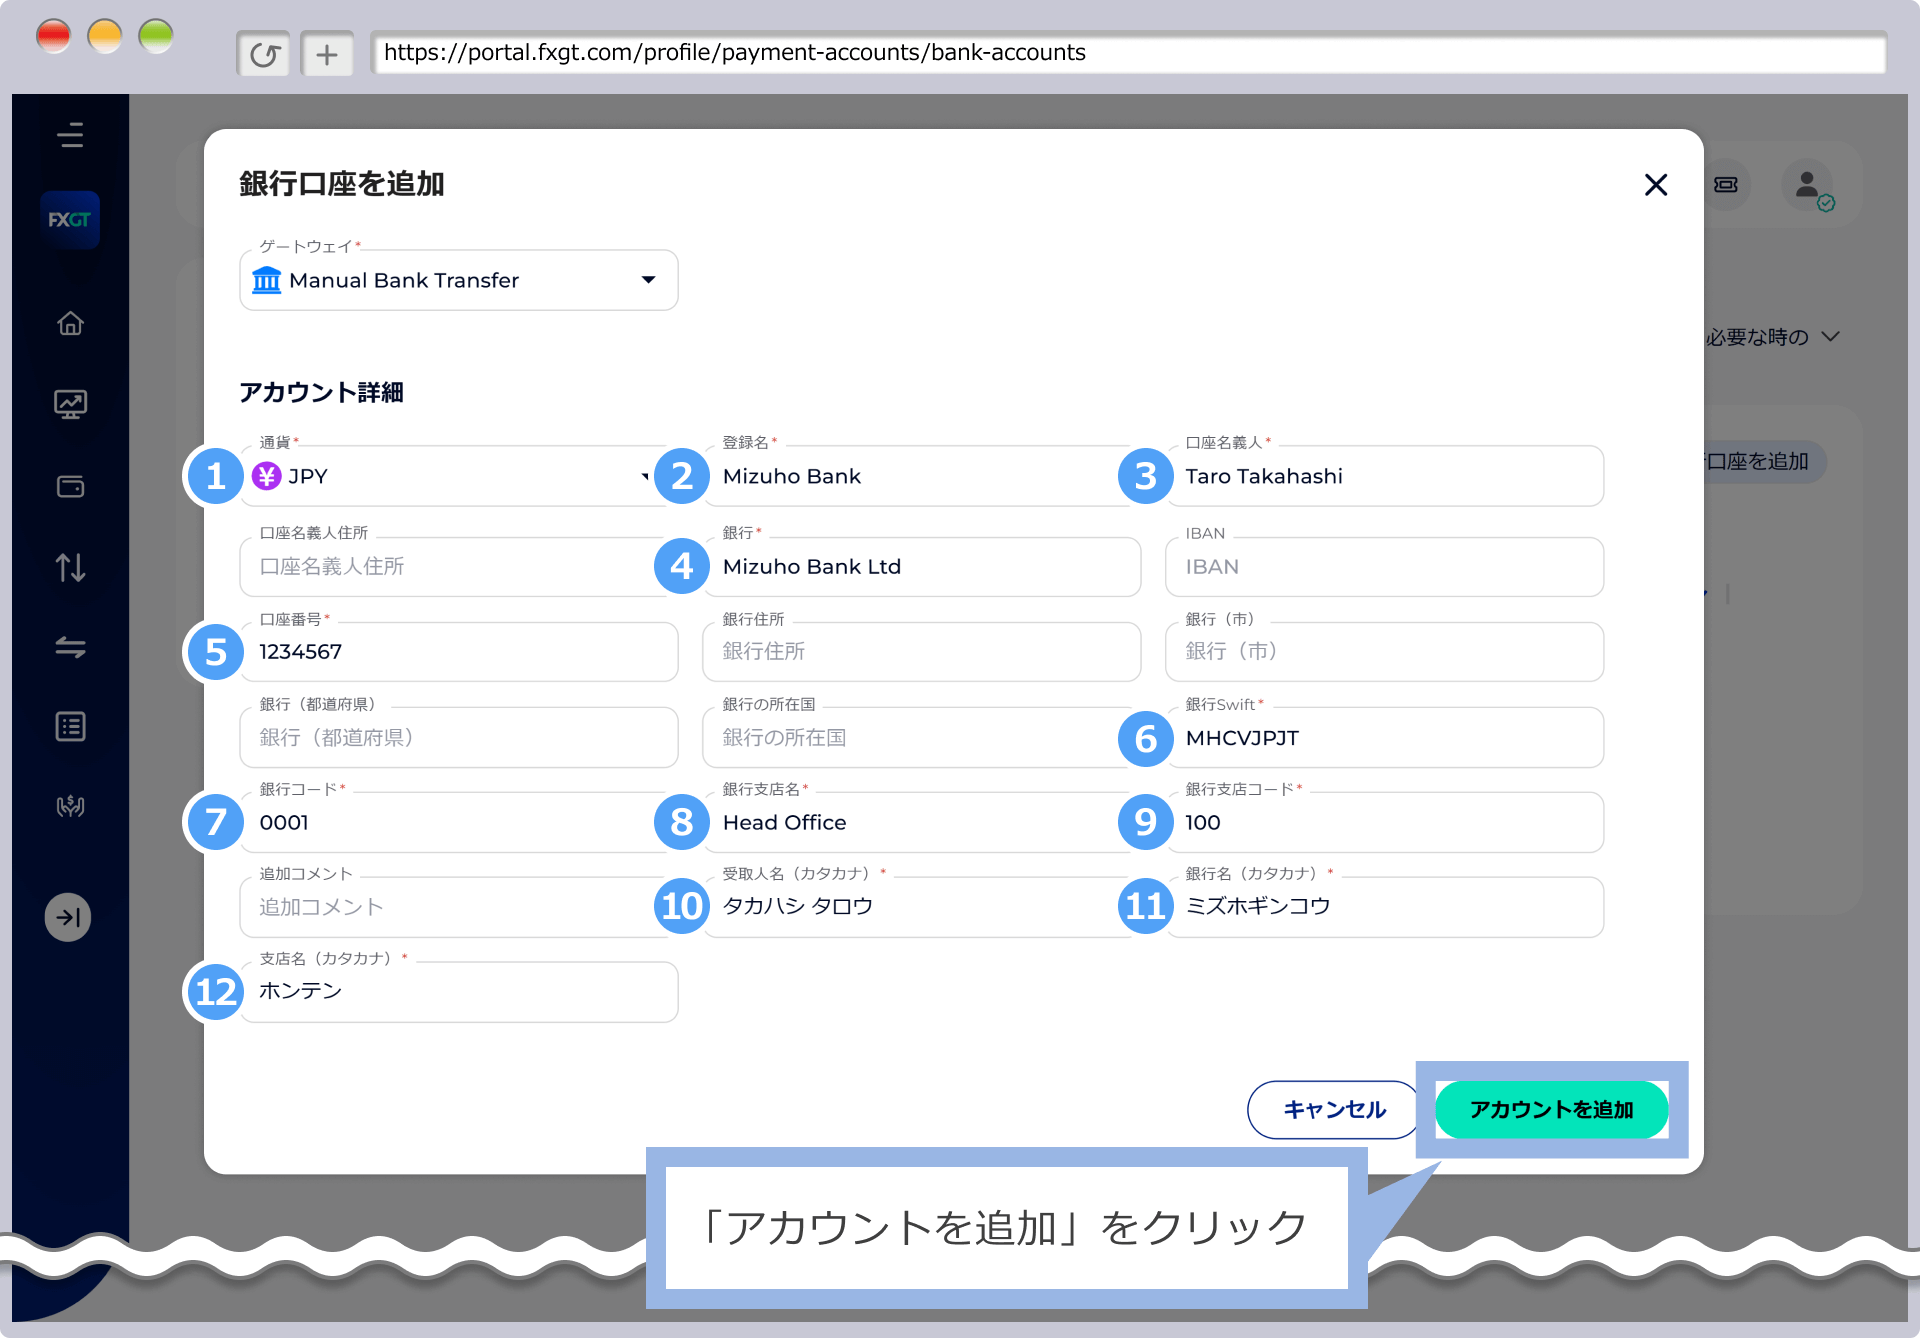Click the 口座名義人 field Taro Takahashi
1920x1338 pixels.
pyautogui.click(x=1384, y=476)
